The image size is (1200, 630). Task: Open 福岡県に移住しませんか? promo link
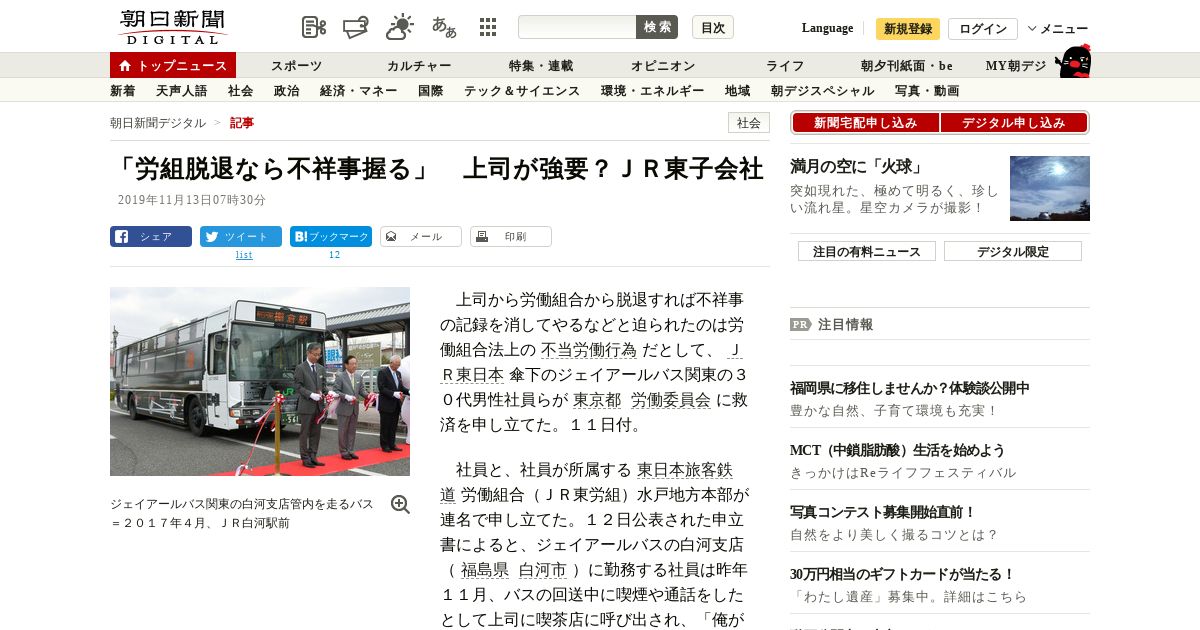pyautogui.click(x=910, y=388)
